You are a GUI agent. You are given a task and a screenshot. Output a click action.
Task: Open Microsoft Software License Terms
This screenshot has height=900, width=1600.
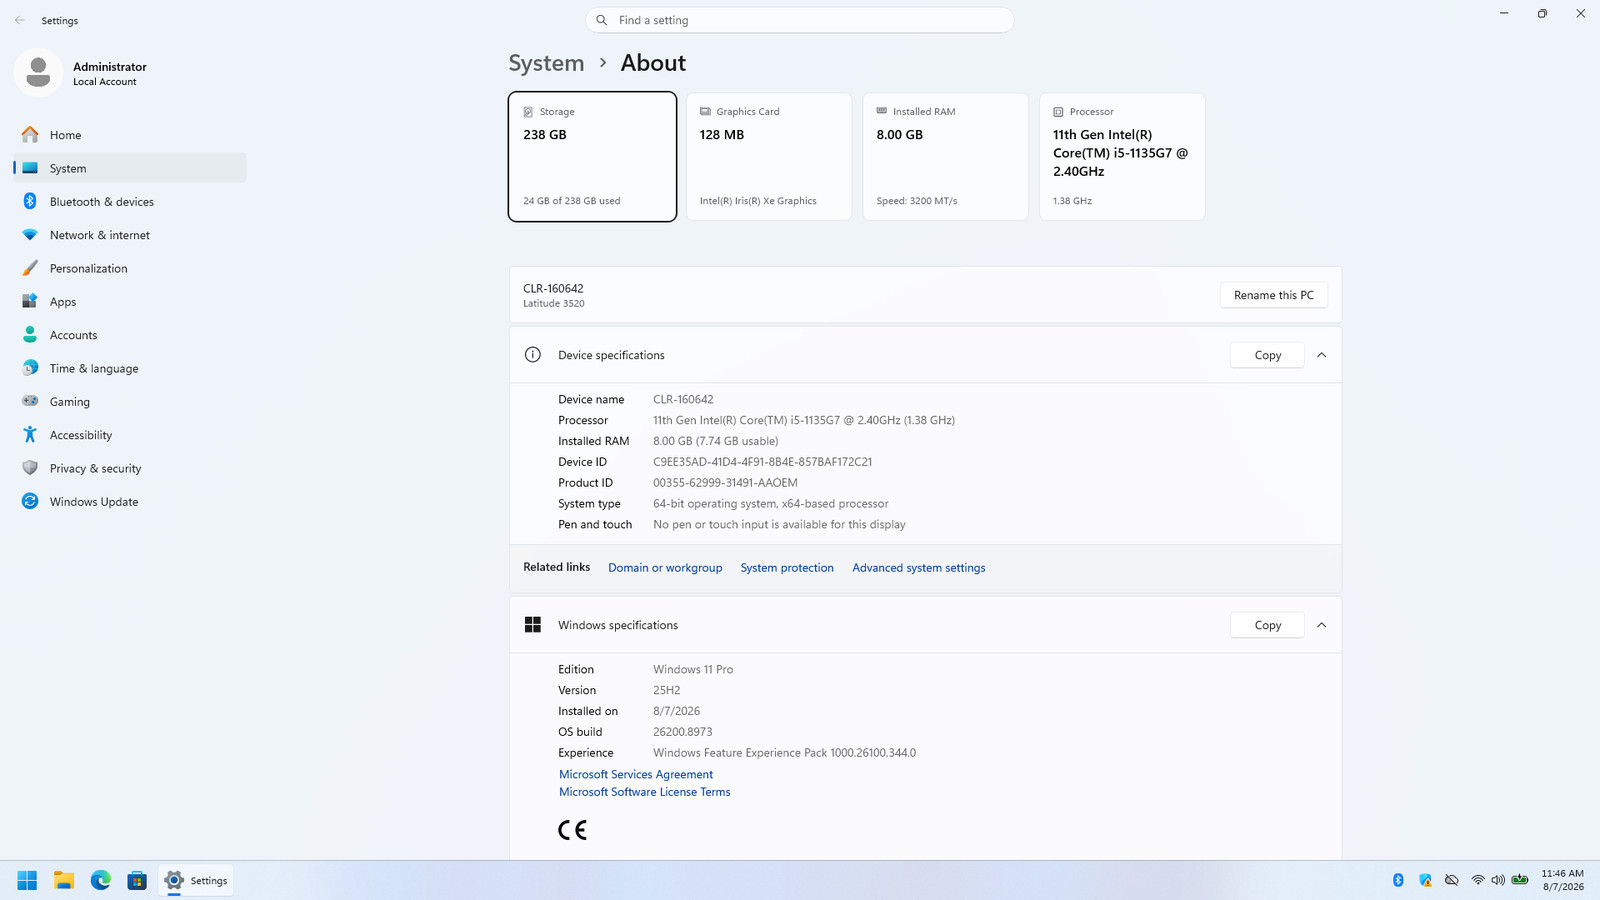(x=644, y=792)
